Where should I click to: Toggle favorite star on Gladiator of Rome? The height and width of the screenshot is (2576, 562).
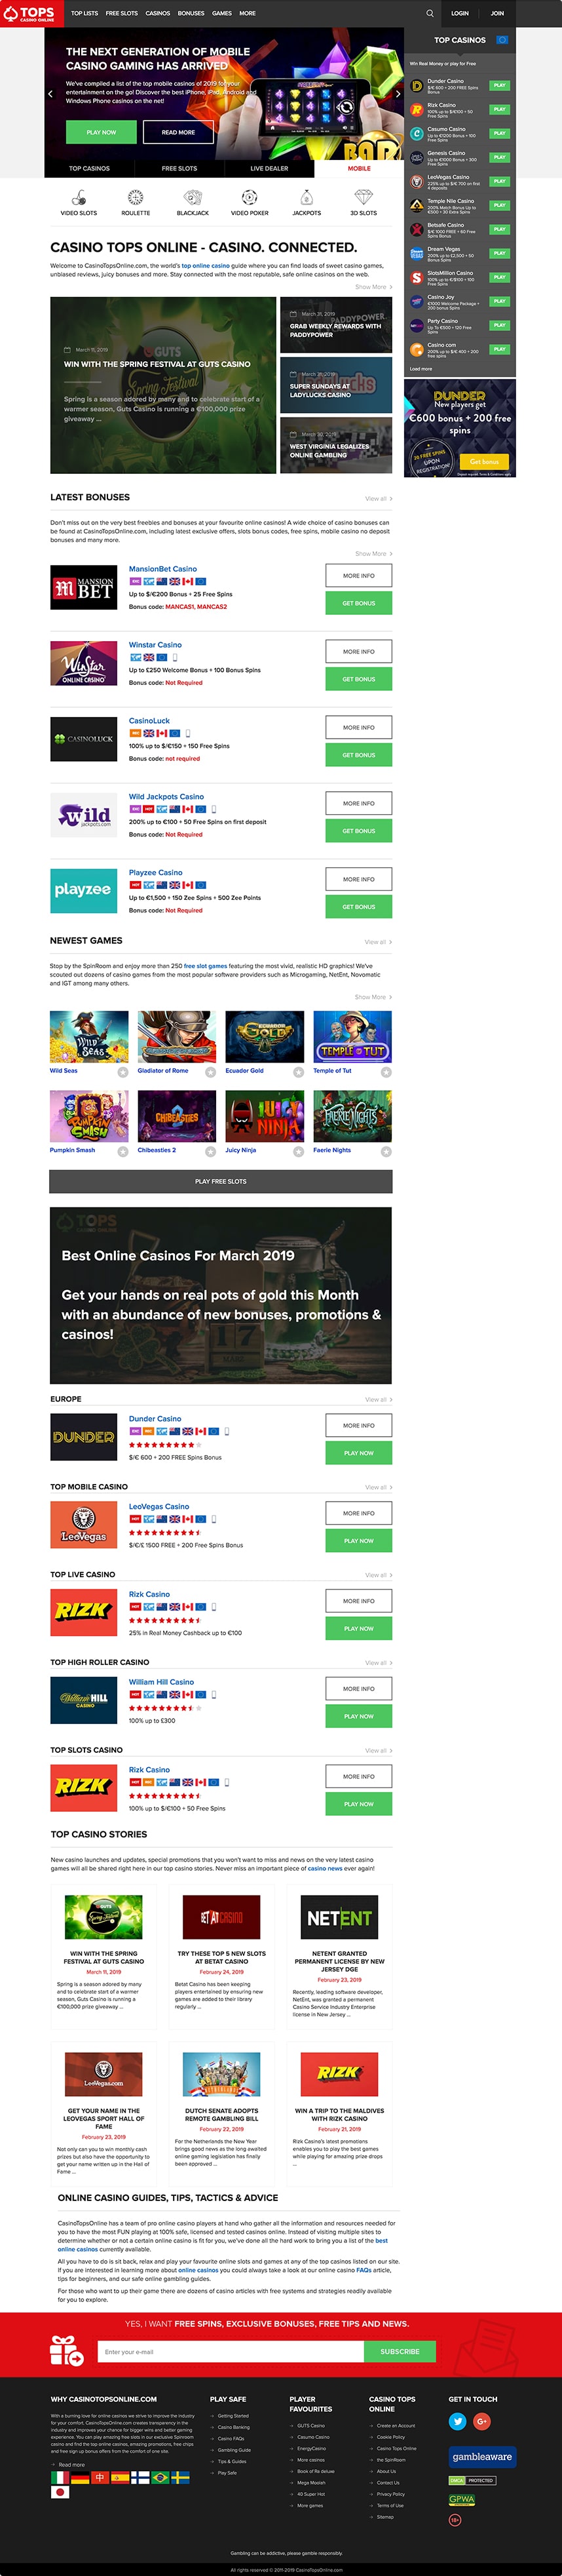211,1072
